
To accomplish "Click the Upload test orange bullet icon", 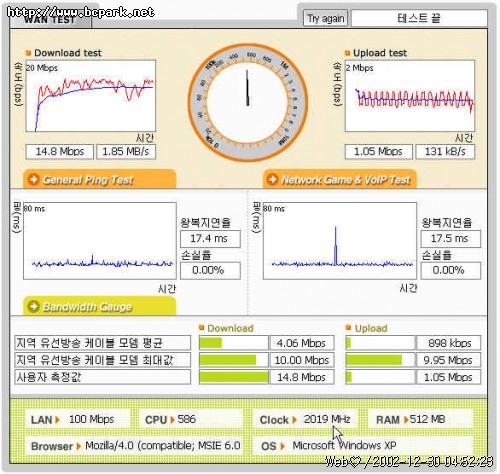I will (x=347, y=53).
